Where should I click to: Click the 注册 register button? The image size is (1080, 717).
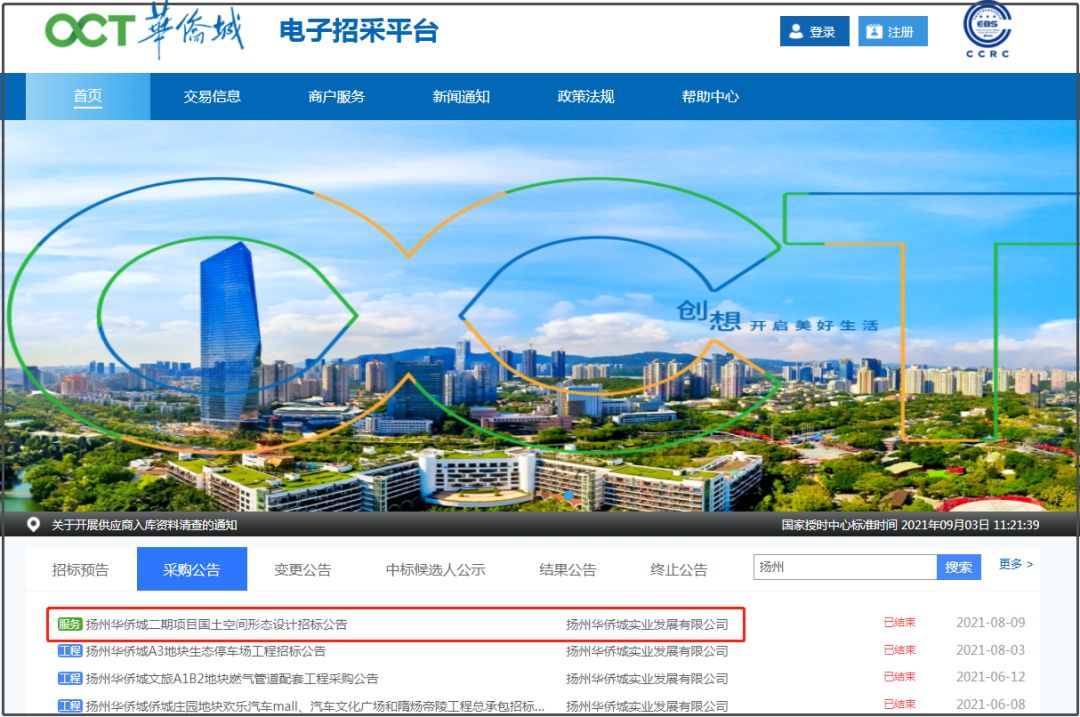tap(892, 31)
